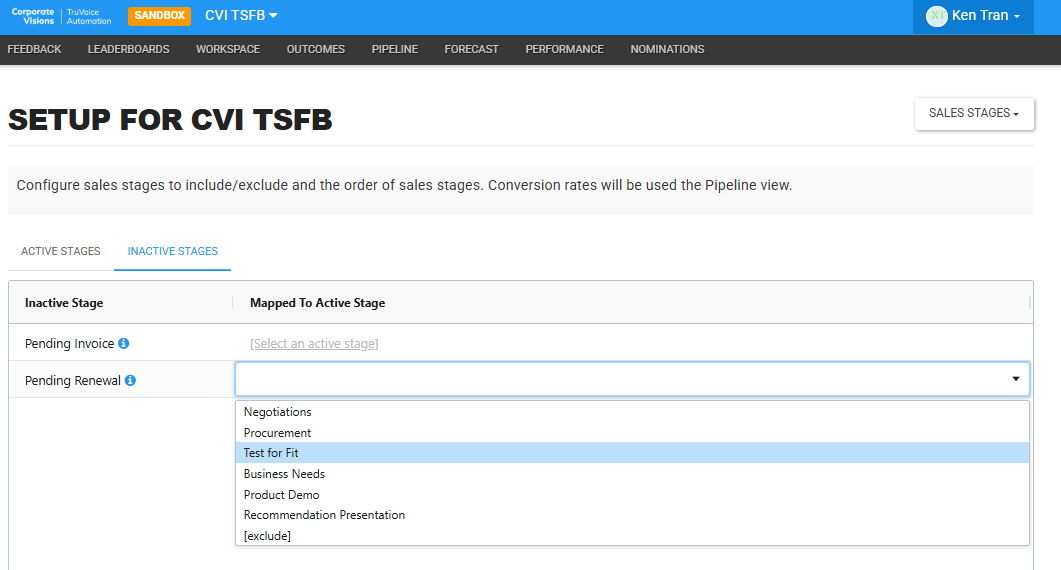Screen dimensions: 1061x570
Task: Open the FORECAST navigation item
Action: (472, 49)
